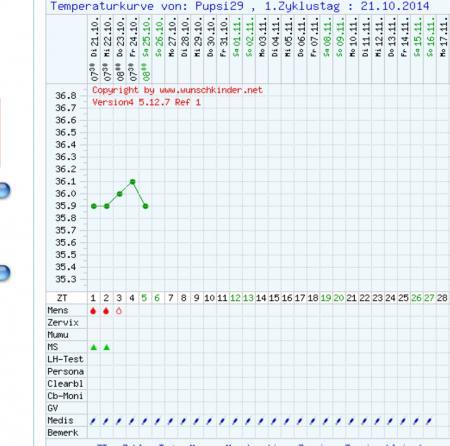Click the 'Mo 17.11.' date column header
The height and width of the screenshot is (446, 450).
(443, 37)
